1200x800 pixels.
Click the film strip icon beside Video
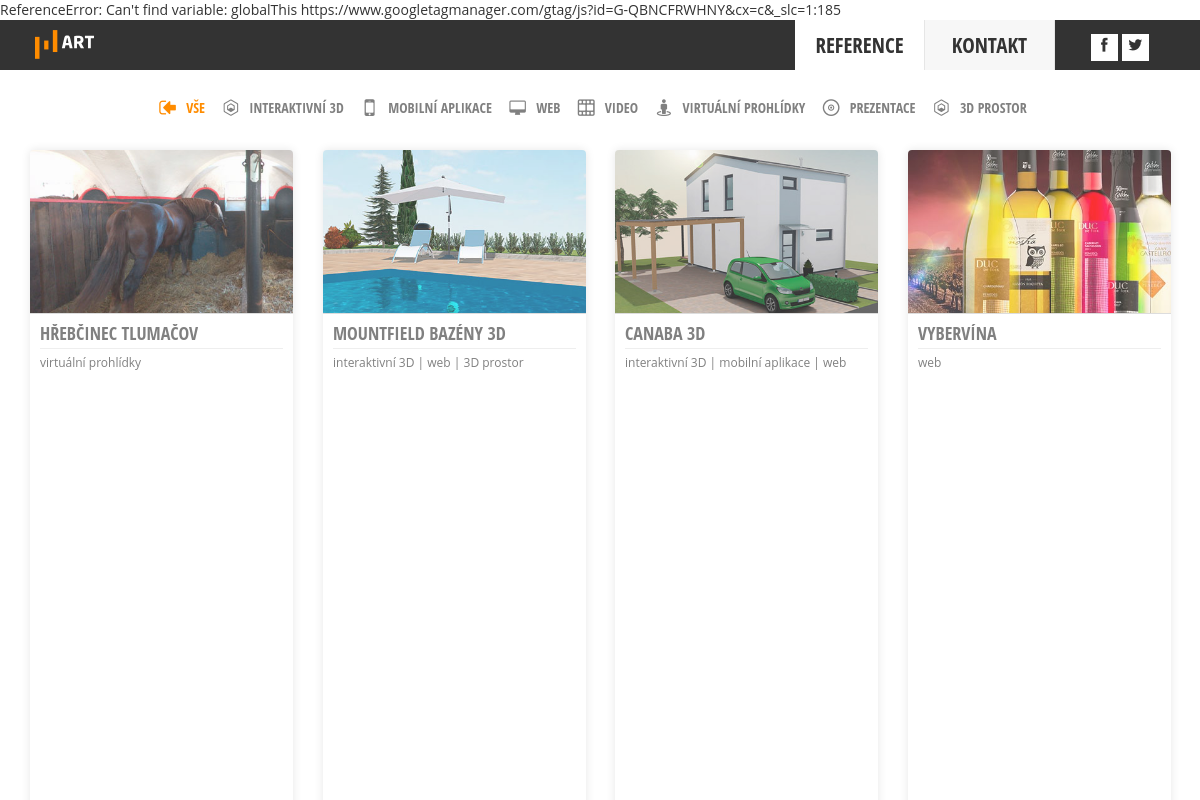586,108
